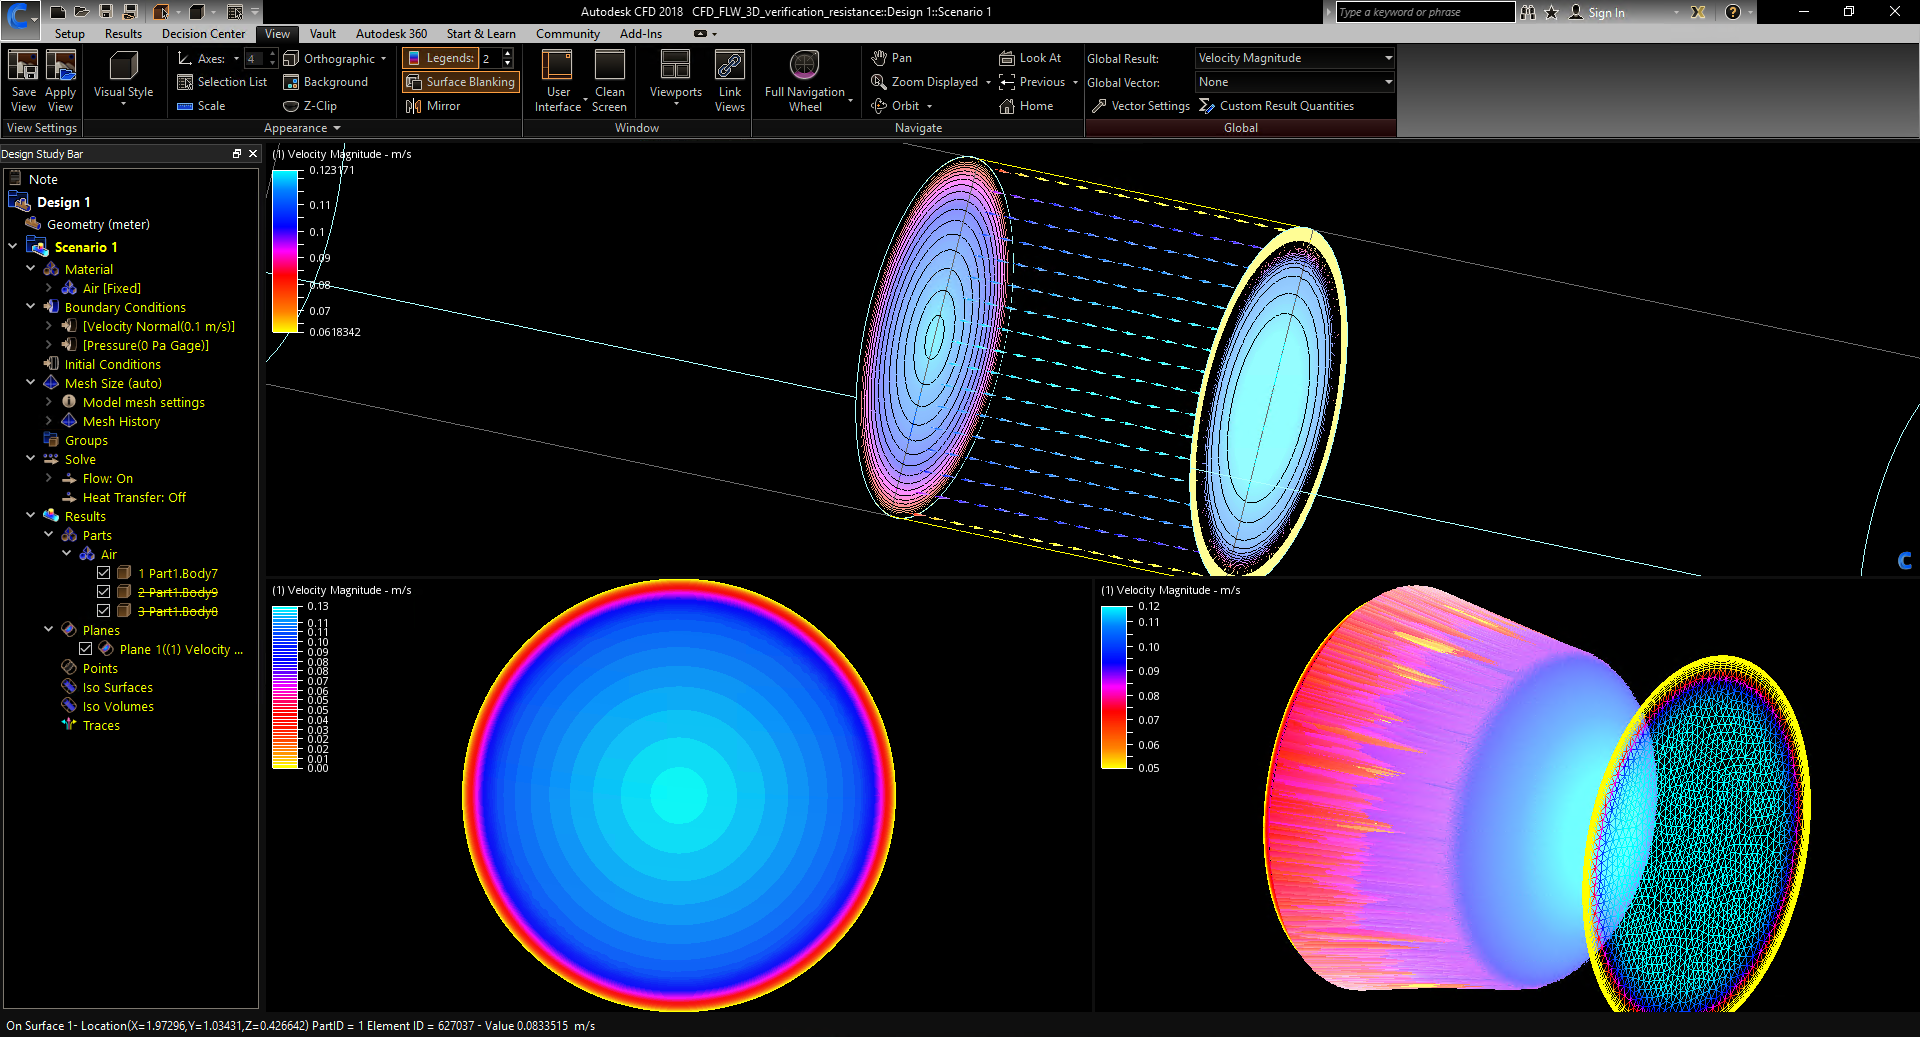Click the Clean Screen icon

609,80
